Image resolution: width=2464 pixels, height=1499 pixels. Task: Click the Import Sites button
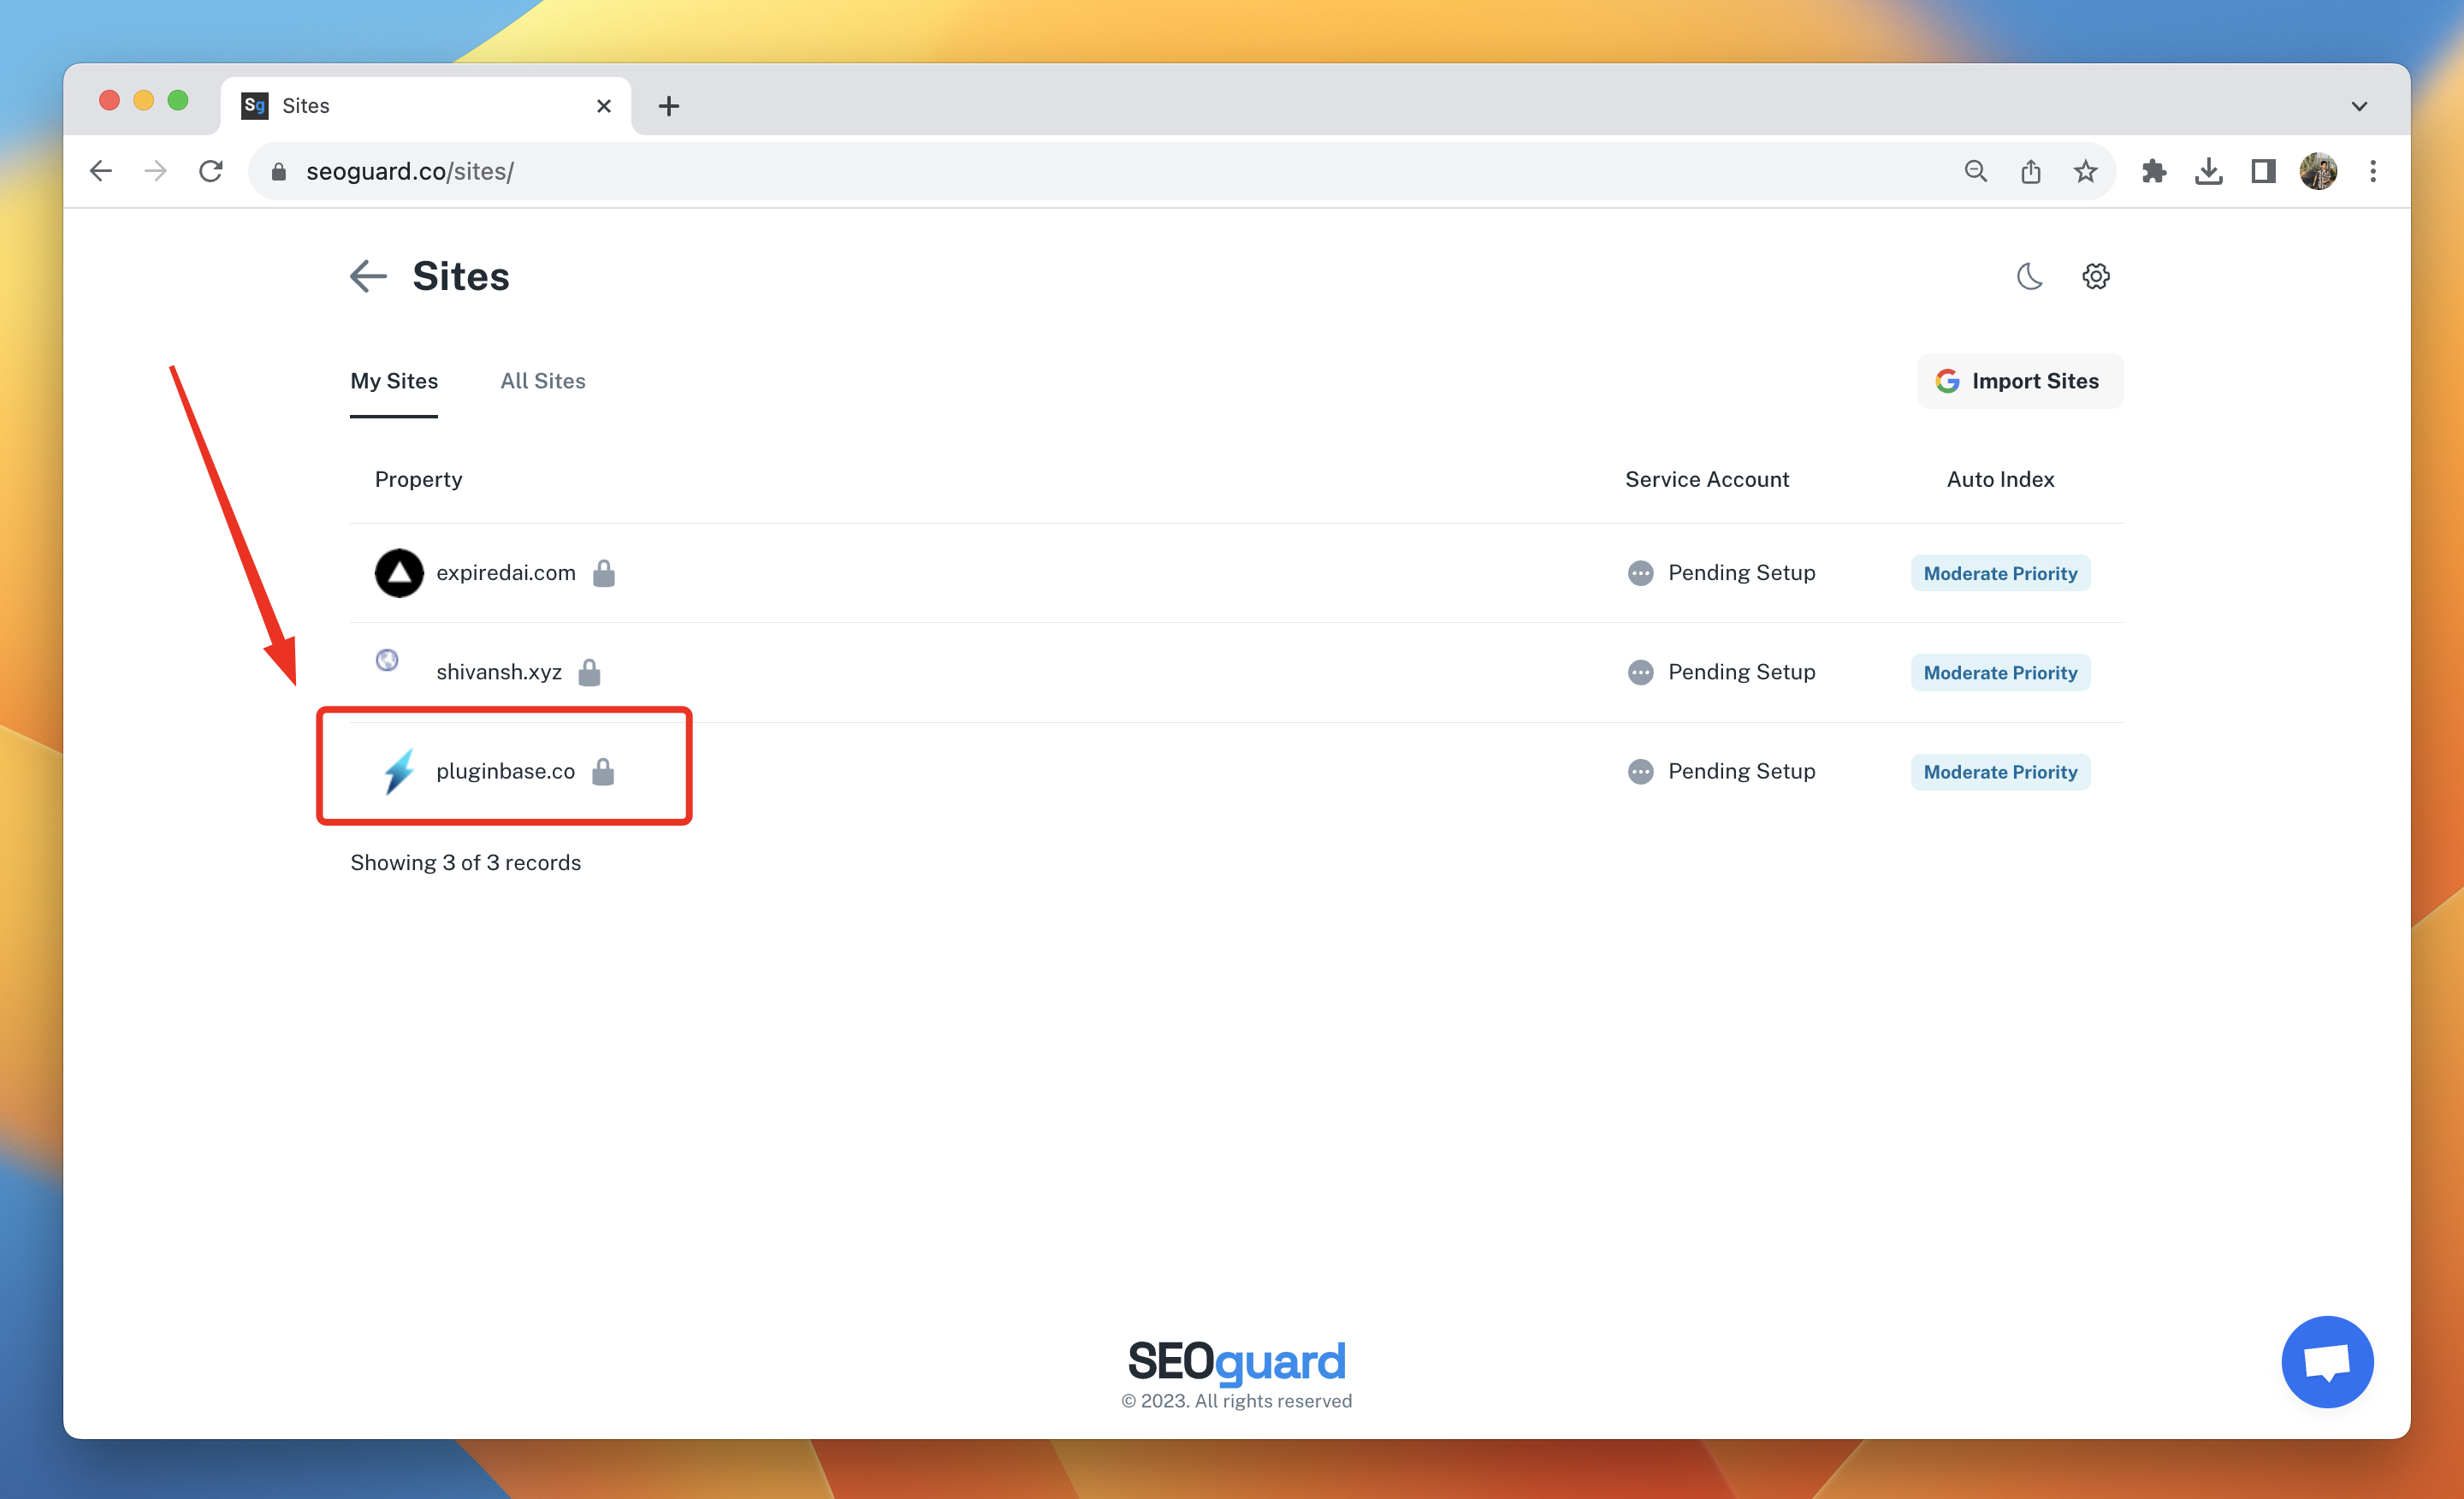click(x=2019, y=381)
